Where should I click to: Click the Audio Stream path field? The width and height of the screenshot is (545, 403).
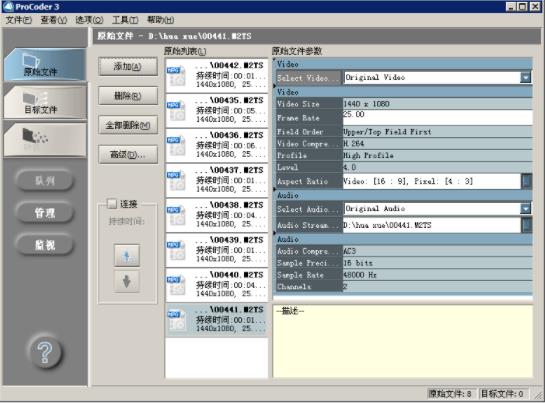click(x=431, y=225)
